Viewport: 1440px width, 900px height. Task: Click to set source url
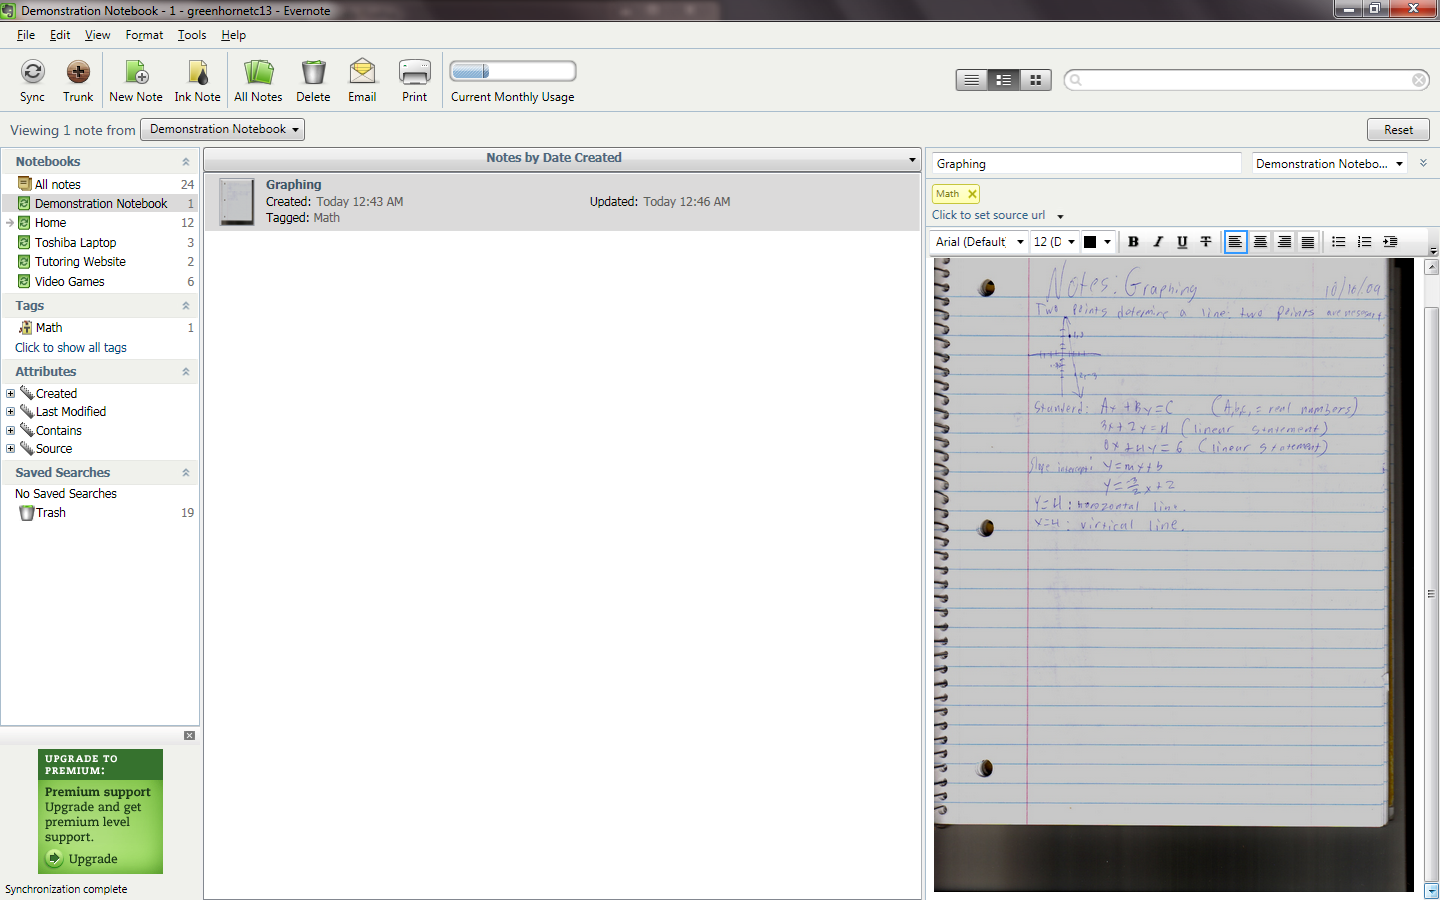click(988, 215)
